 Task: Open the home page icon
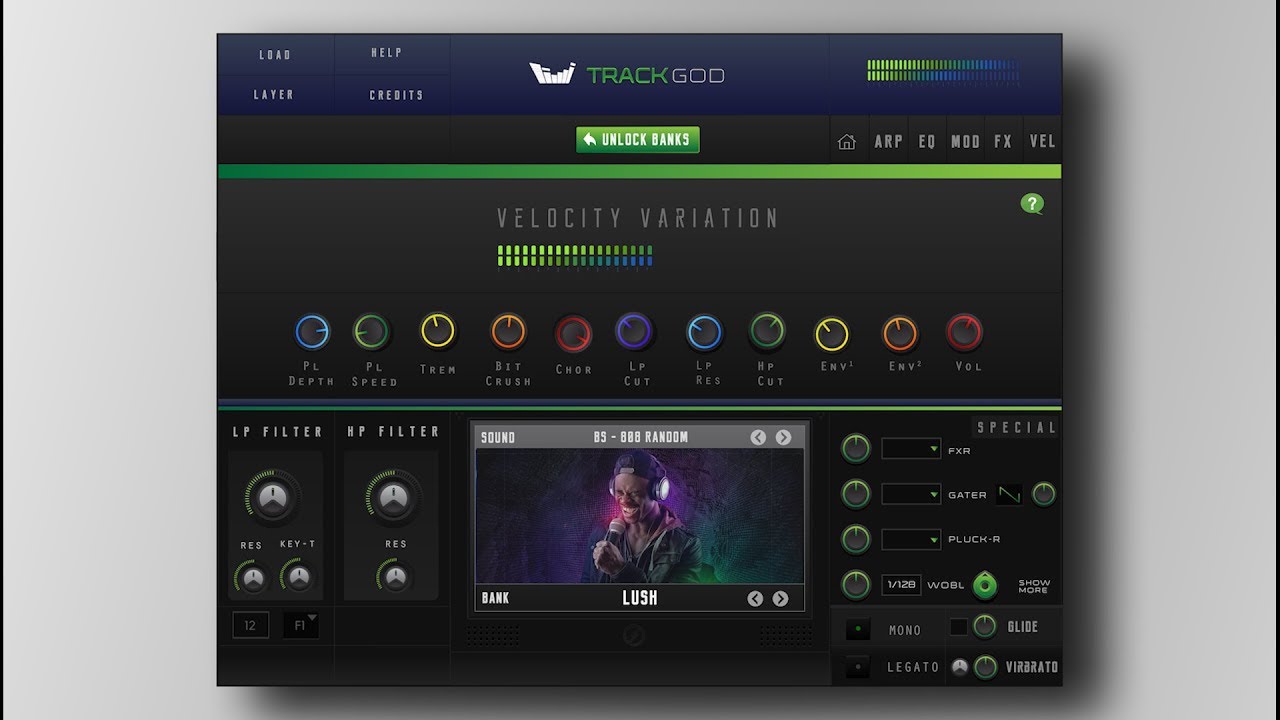[x=847, y=142]
